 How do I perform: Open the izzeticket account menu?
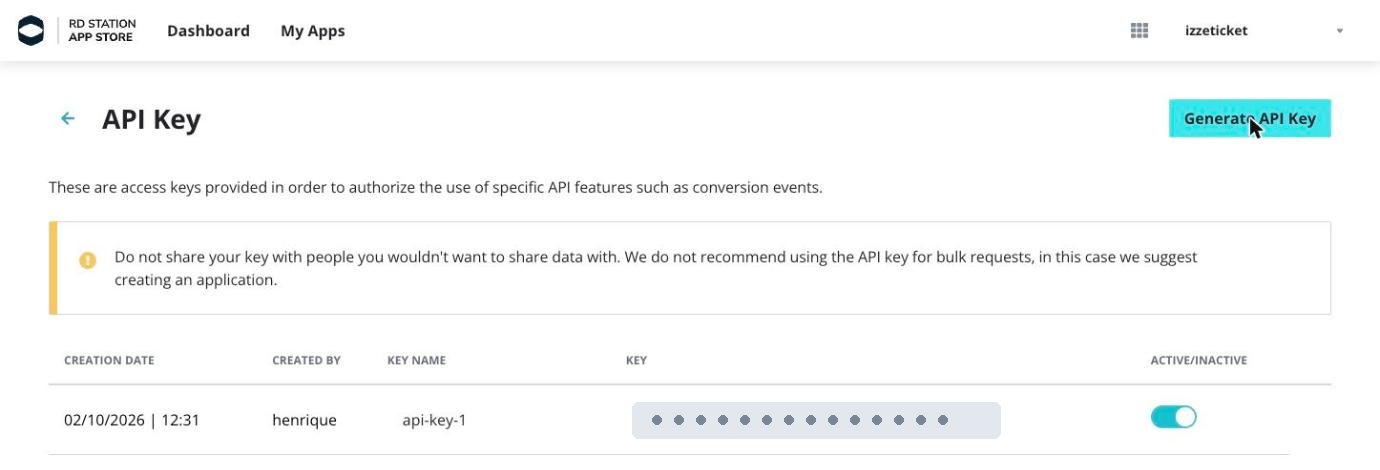point(1216,31)
